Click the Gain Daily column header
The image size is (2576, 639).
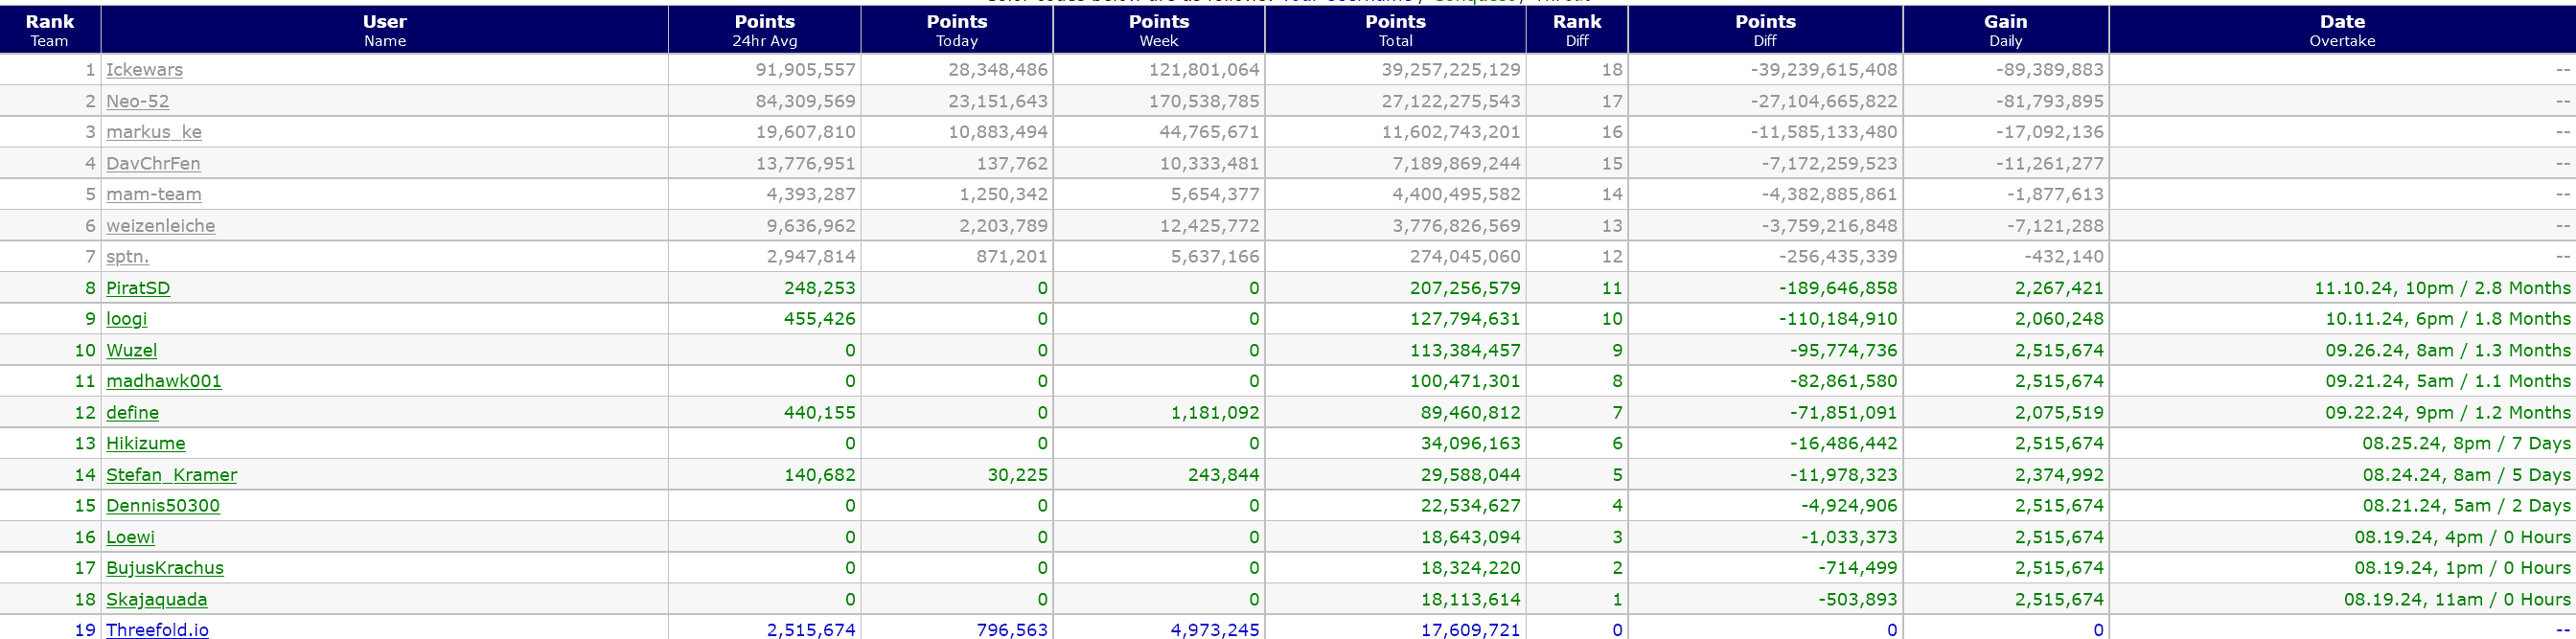click(x=2005, y=30)
